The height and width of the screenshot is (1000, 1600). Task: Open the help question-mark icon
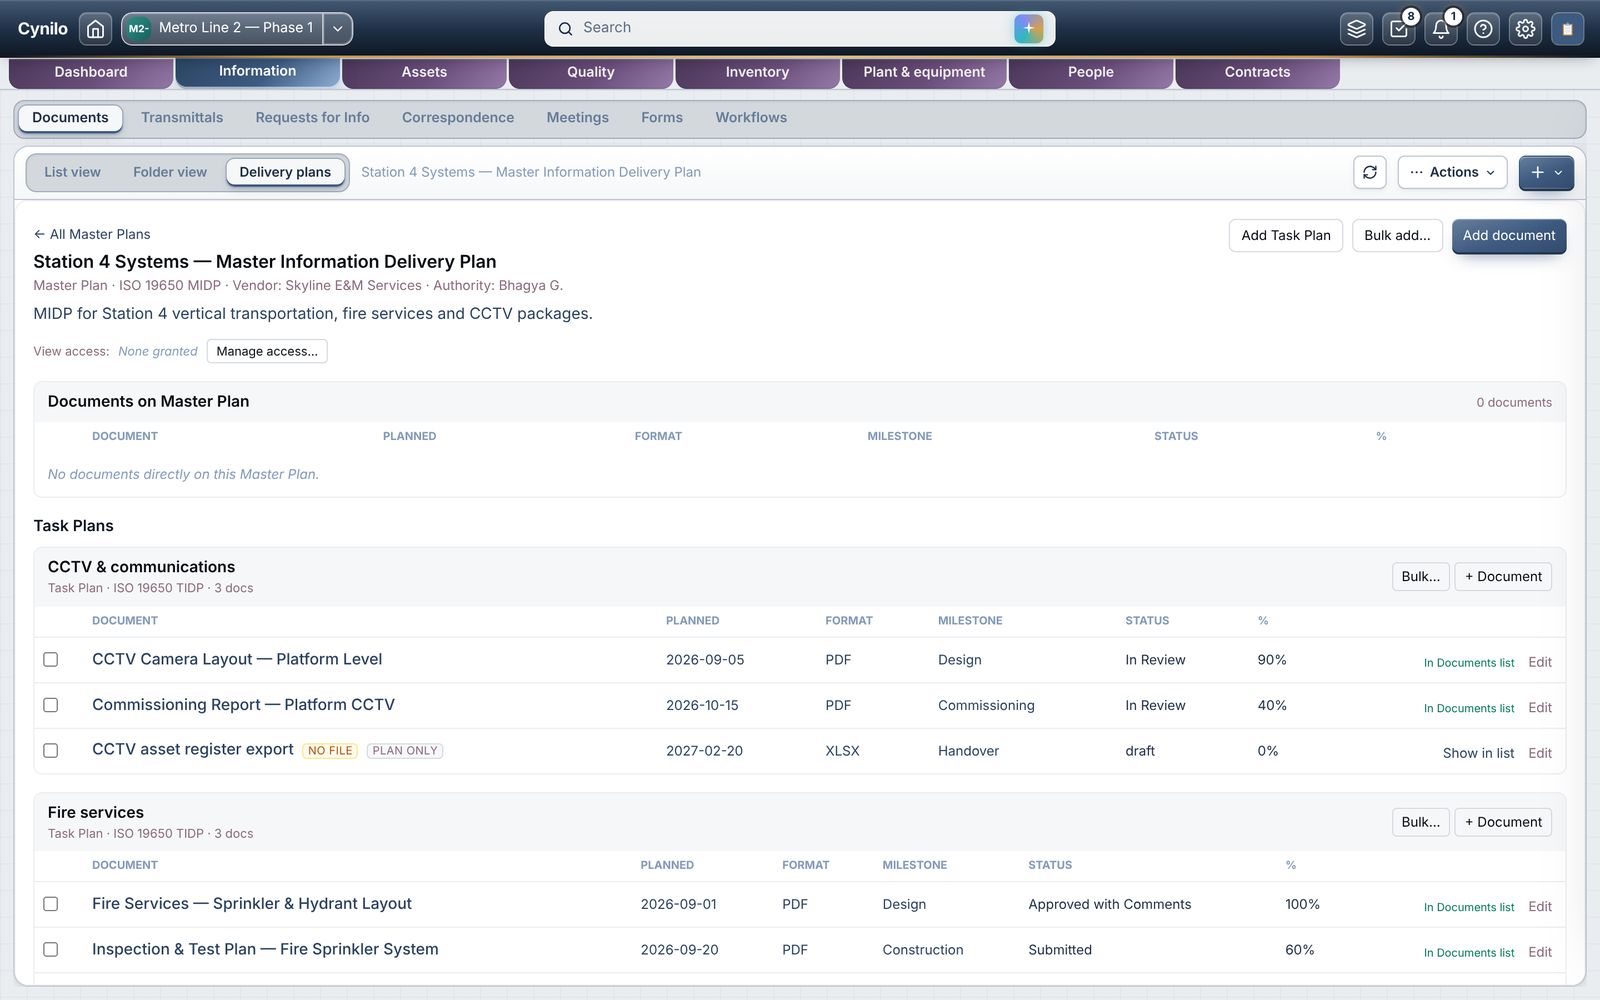point(1483,29)
